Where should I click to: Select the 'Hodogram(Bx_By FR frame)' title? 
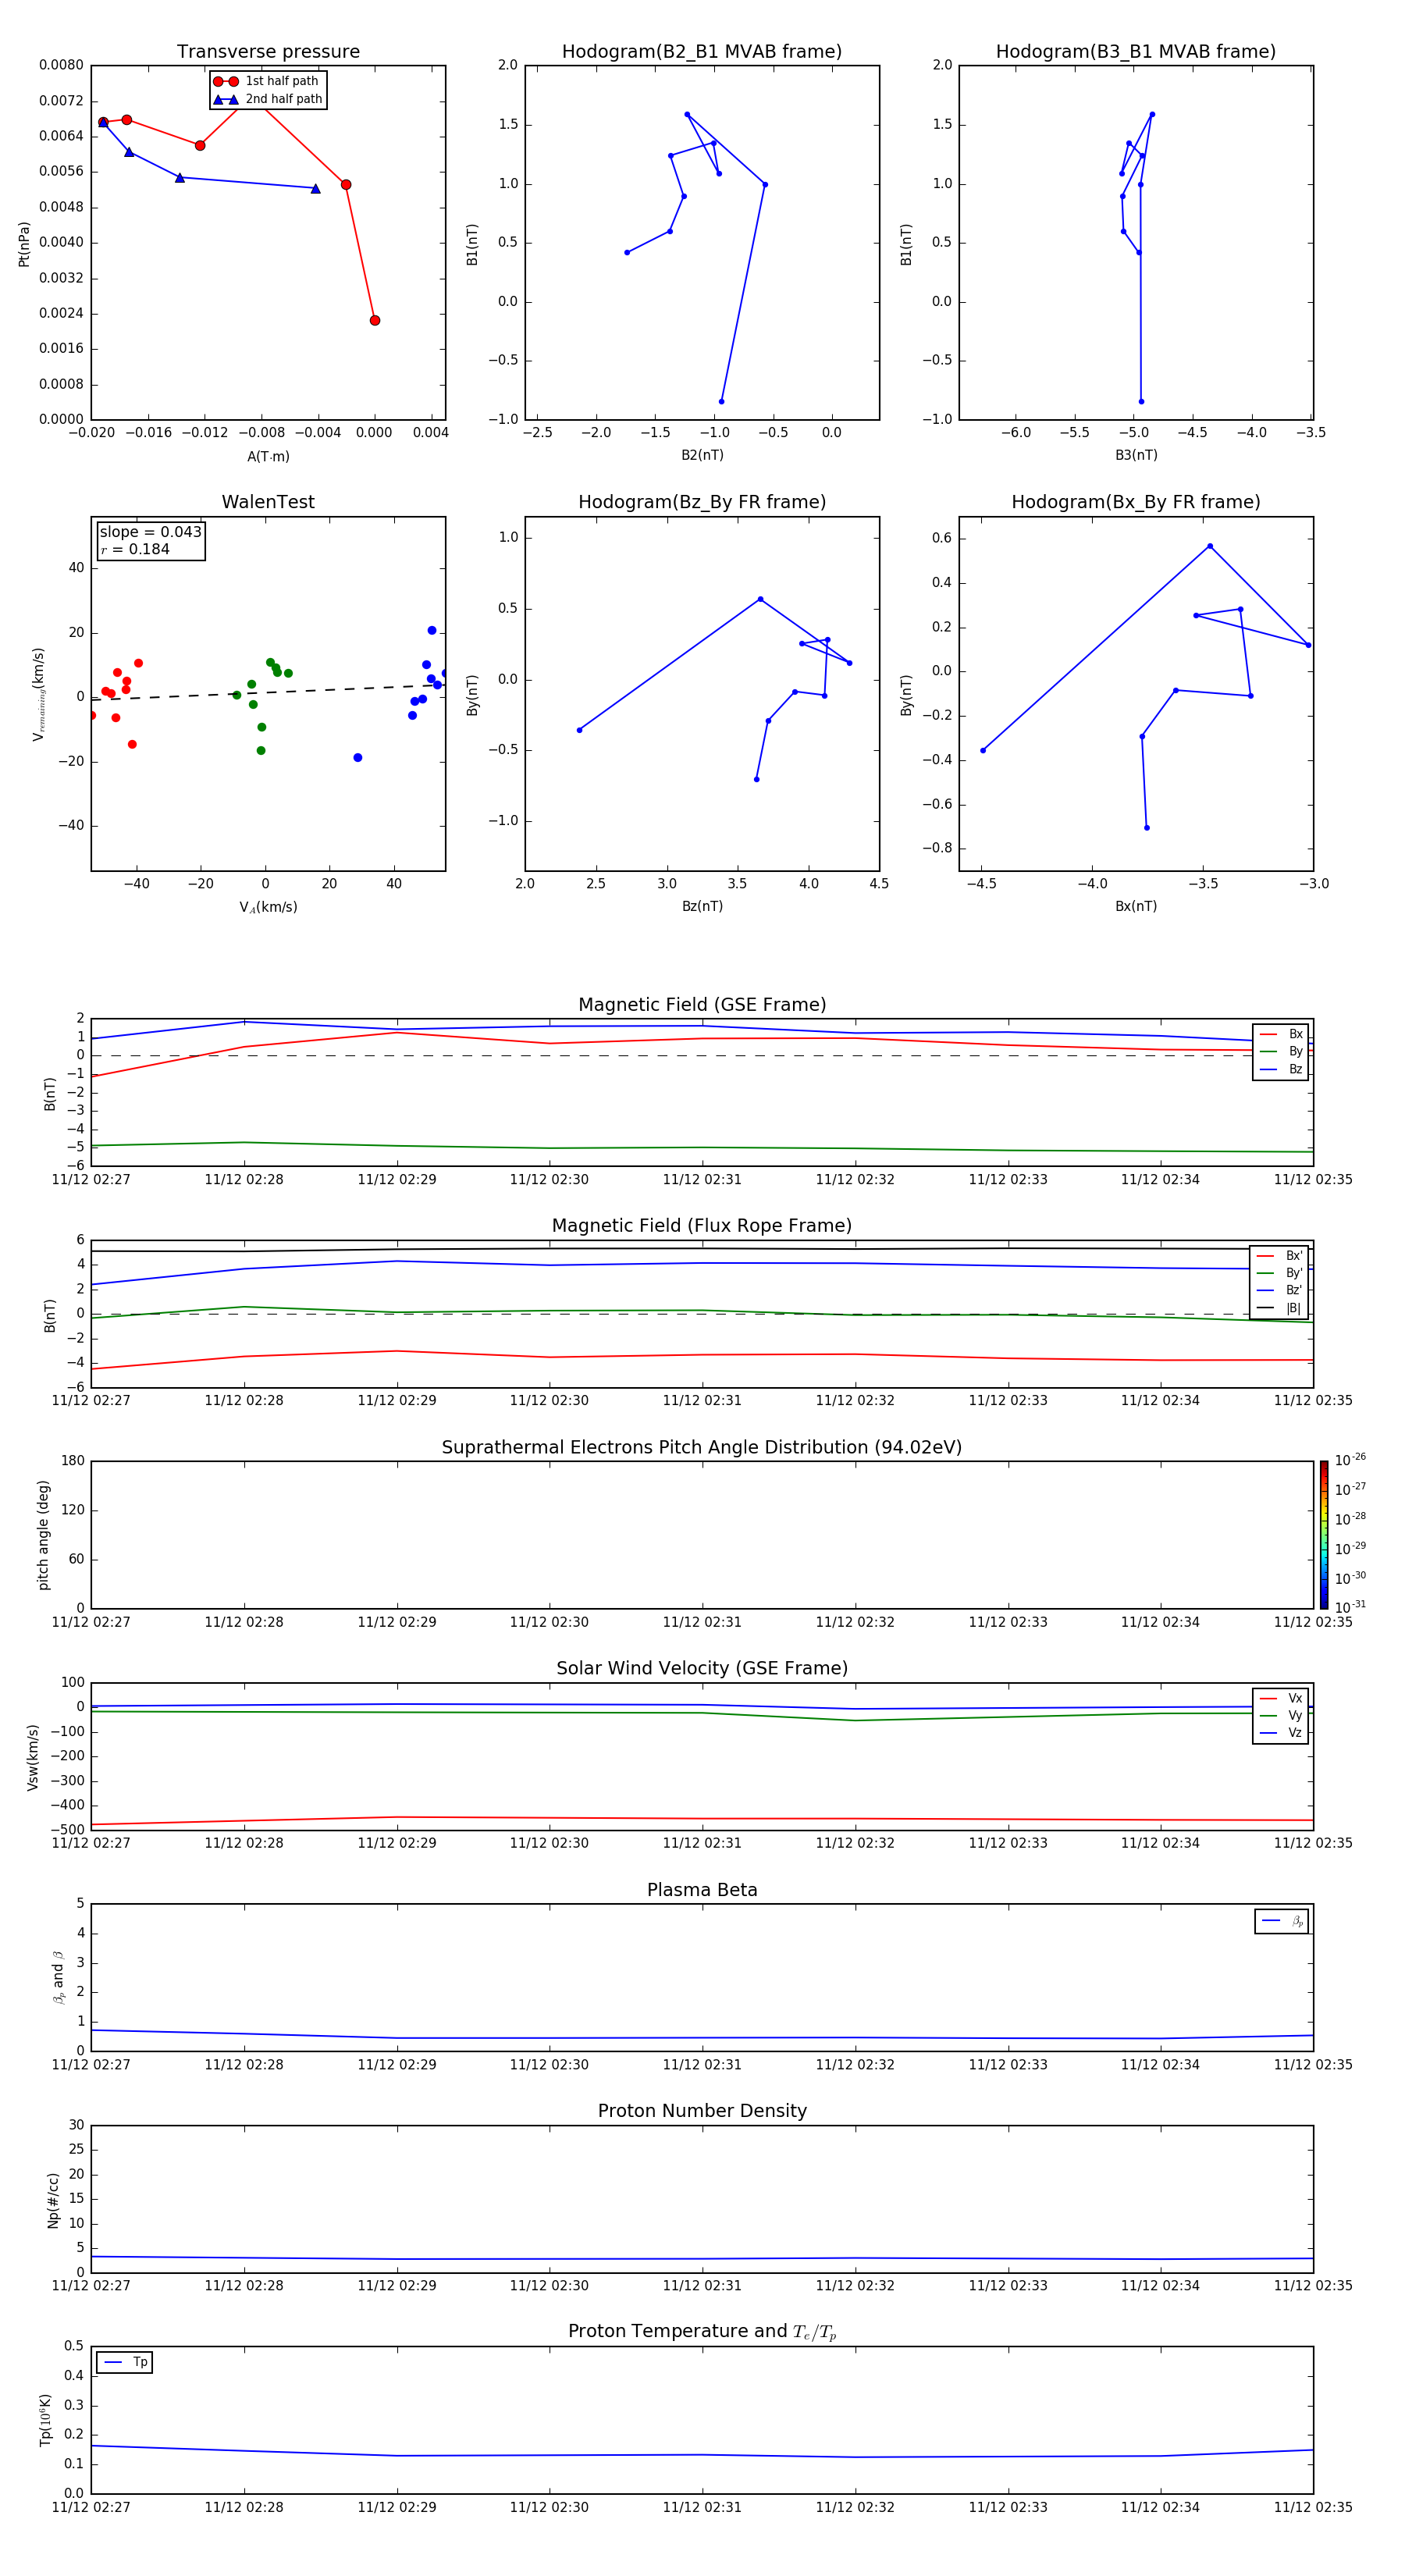click(1136, 502)
